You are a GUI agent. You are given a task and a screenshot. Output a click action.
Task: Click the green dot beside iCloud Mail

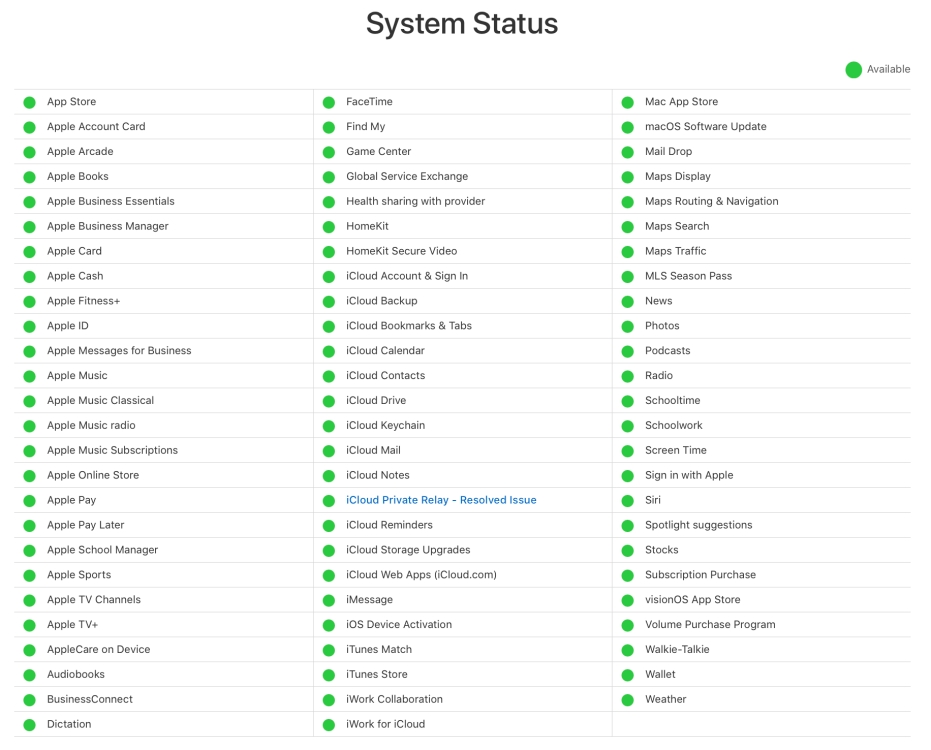[x=330, y=450]
